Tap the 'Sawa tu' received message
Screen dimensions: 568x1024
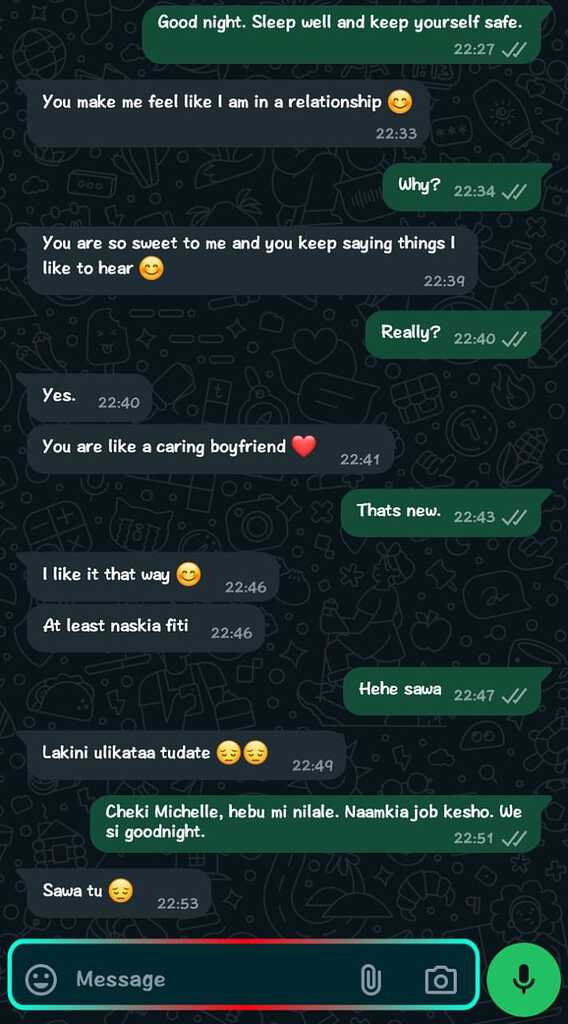118,893
